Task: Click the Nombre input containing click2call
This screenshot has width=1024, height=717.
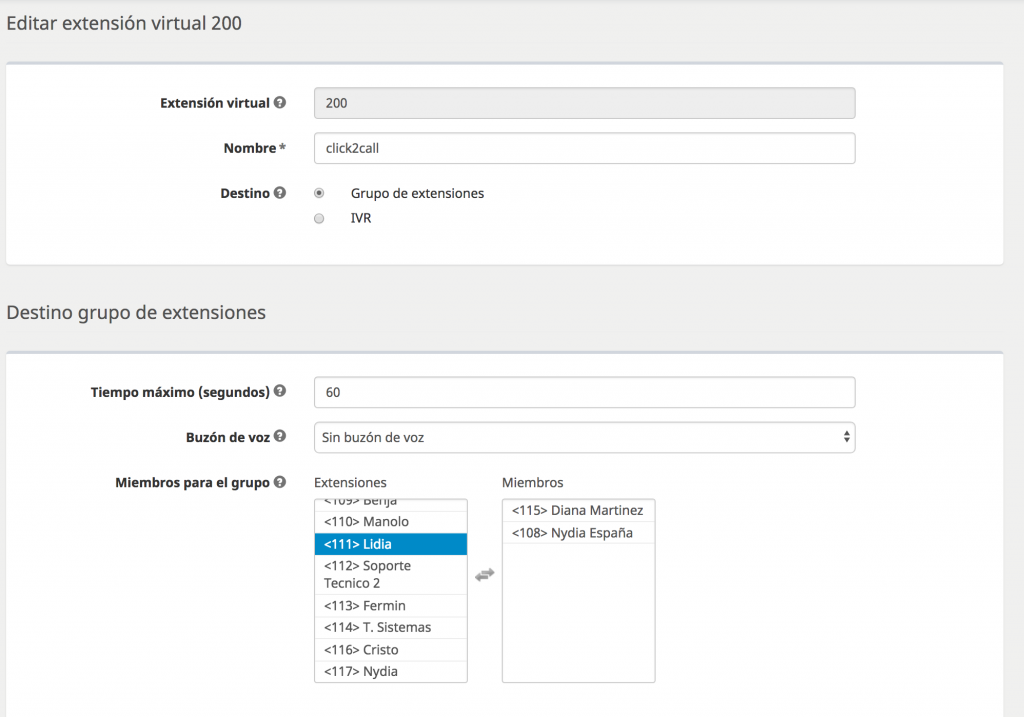Action: click(584, 147)
